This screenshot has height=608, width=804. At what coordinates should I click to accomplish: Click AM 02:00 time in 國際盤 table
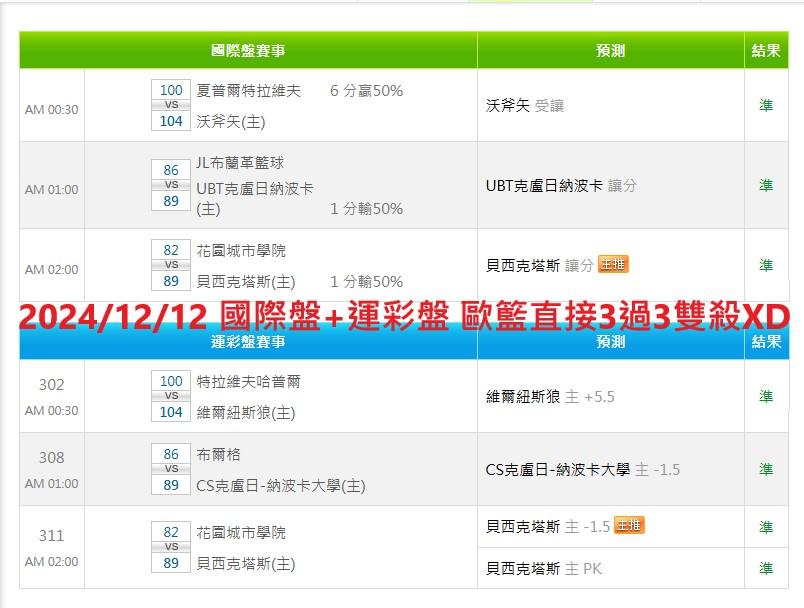pos(52,270)
